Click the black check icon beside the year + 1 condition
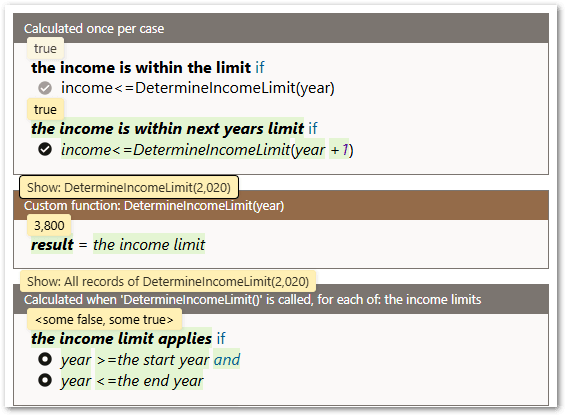 click(45, 149)
